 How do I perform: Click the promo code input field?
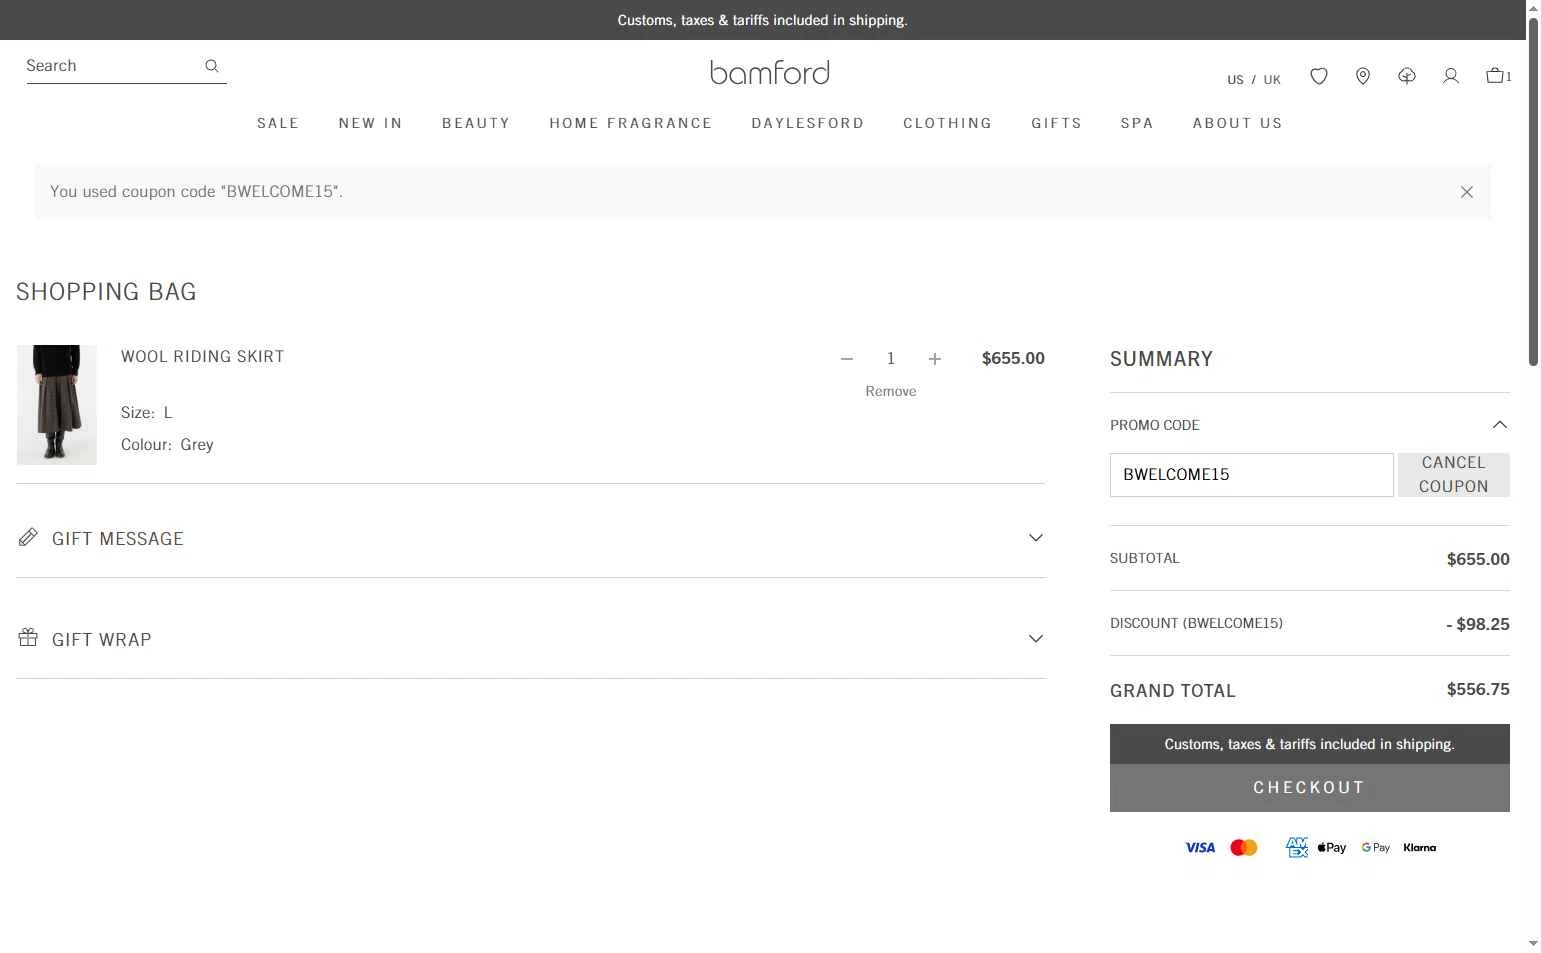pos(1252,475)
